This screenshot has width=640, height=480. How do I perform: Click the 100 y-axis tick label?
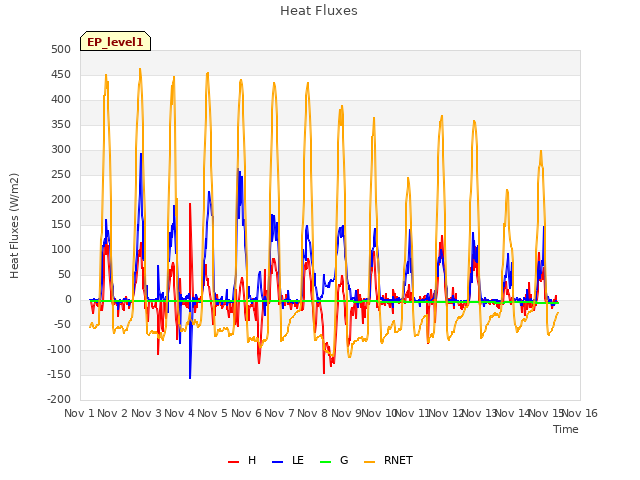[x=61, y=250]
